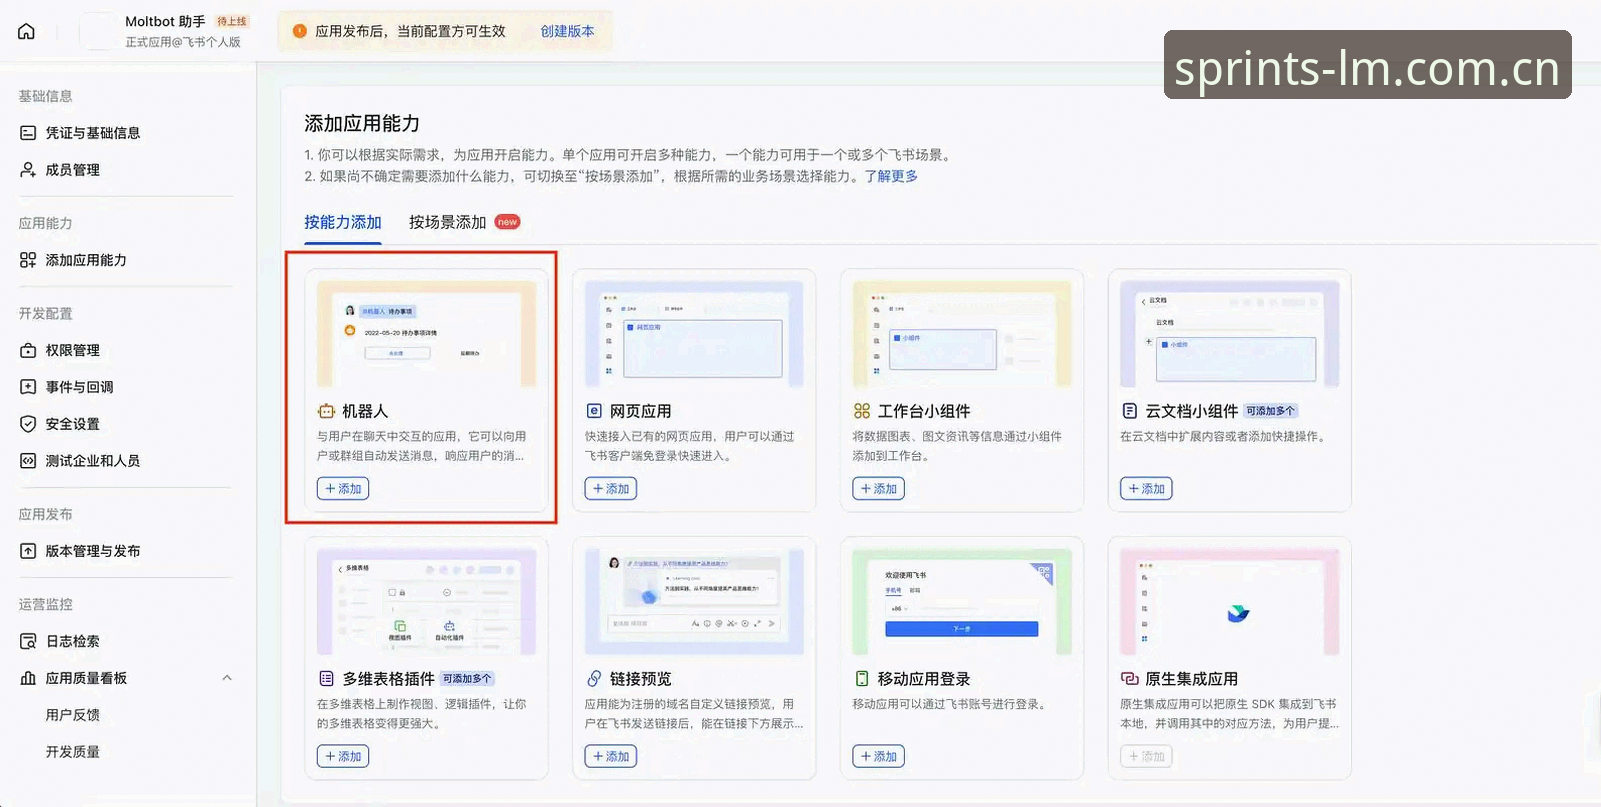1601x807 pixels.
Task: Click the 日志检索 search icon
Action: pyautogui.click(x=28, y=641)
